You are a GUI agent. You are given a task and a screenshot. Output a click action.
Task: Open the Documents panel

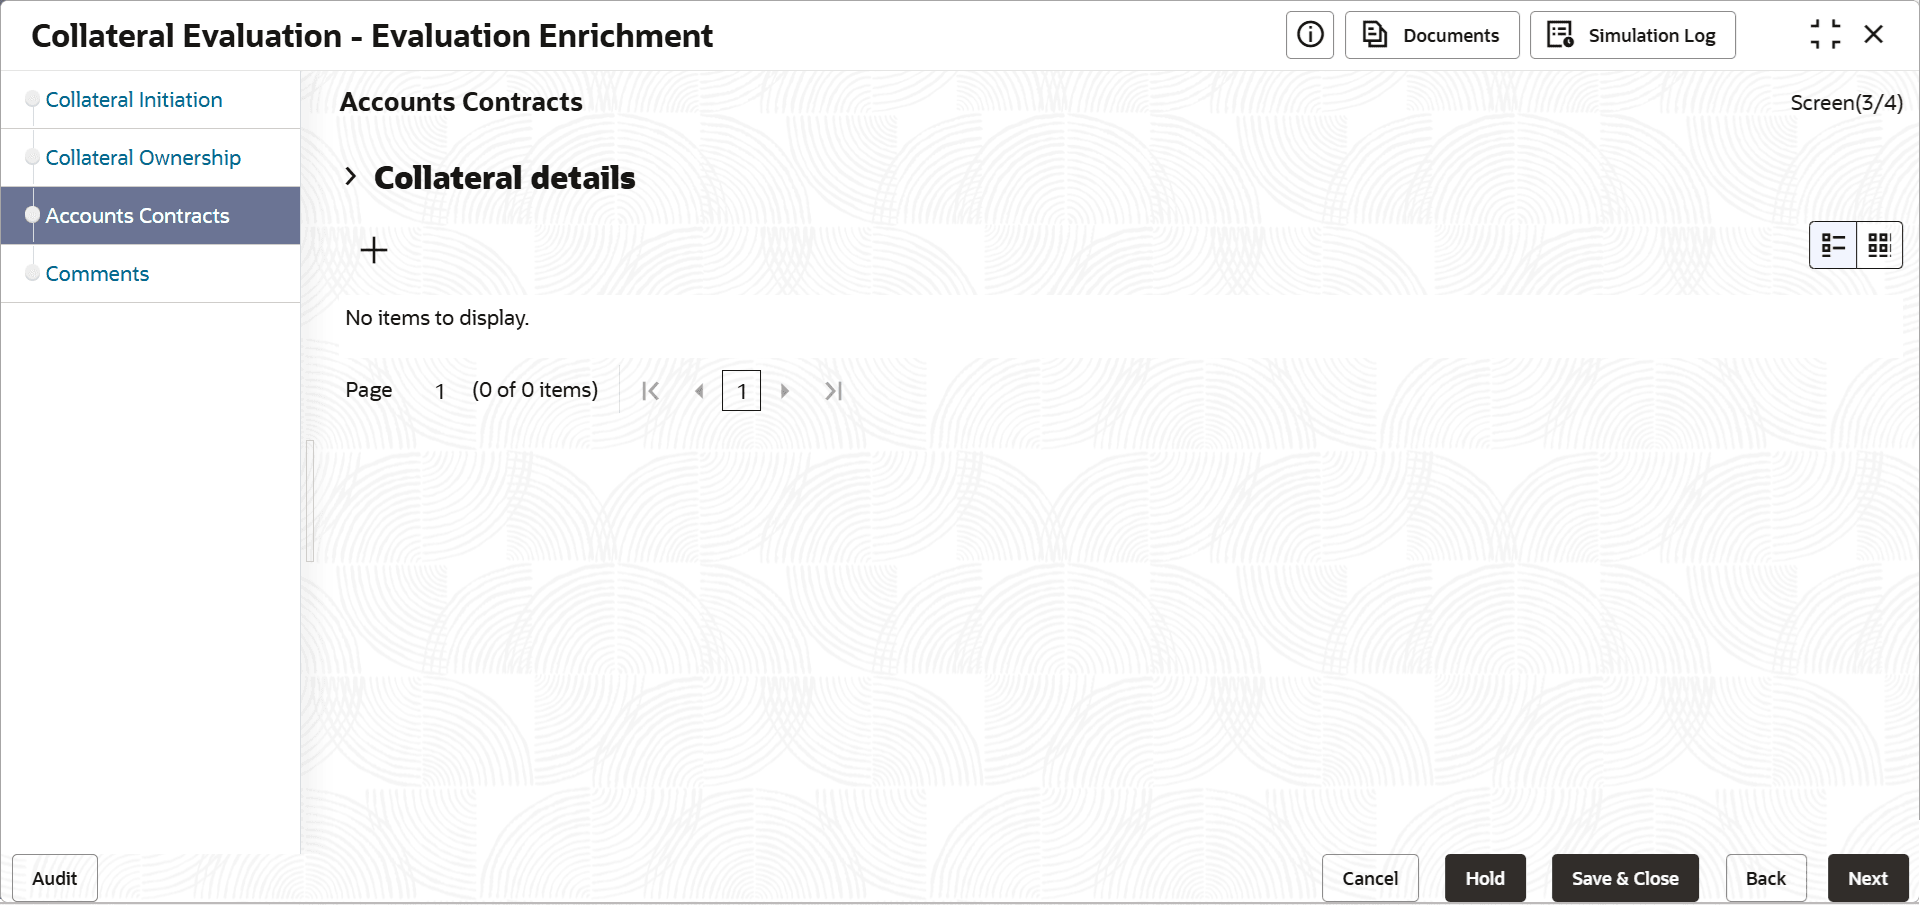(1432, 35)
